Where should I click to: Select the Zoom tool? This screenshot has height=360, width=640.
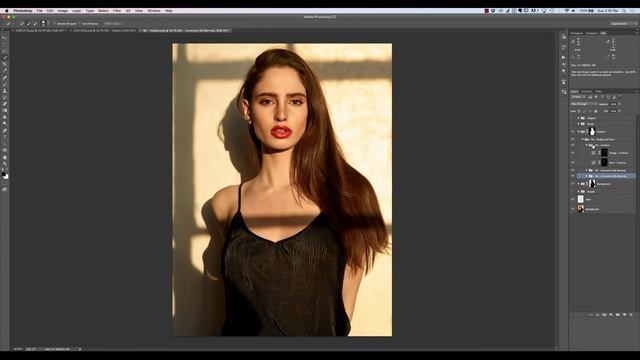tap(5, 164)
